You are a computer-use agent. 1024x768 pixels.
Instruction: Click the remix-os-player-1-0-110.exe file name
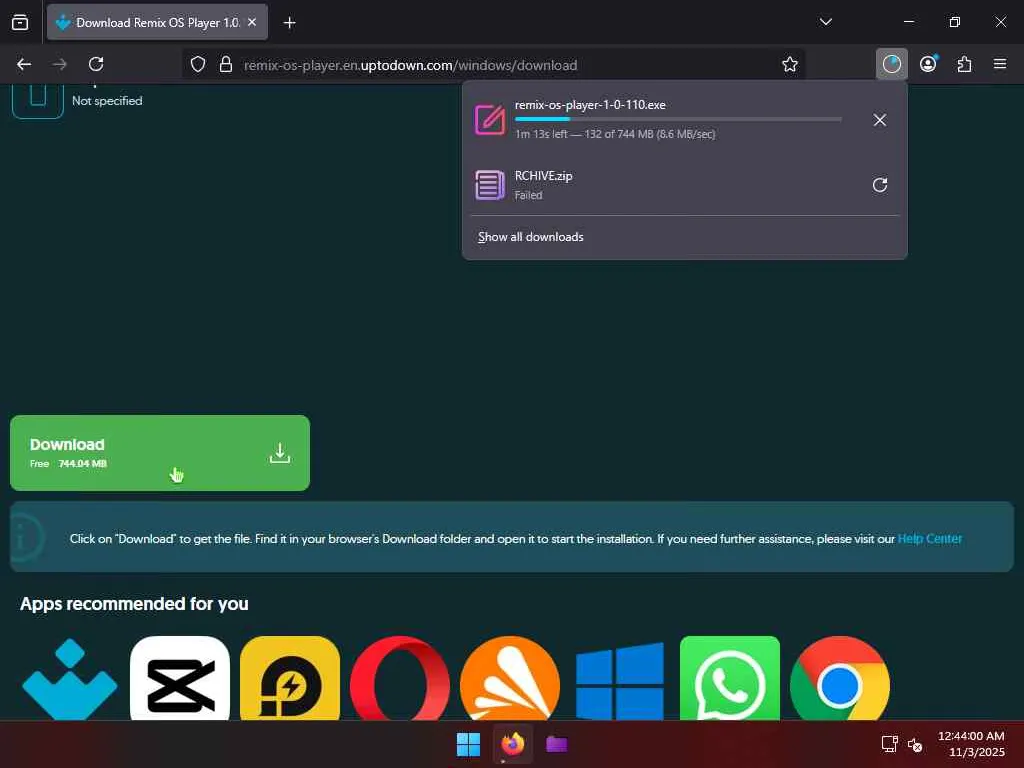tap(590, 104)
